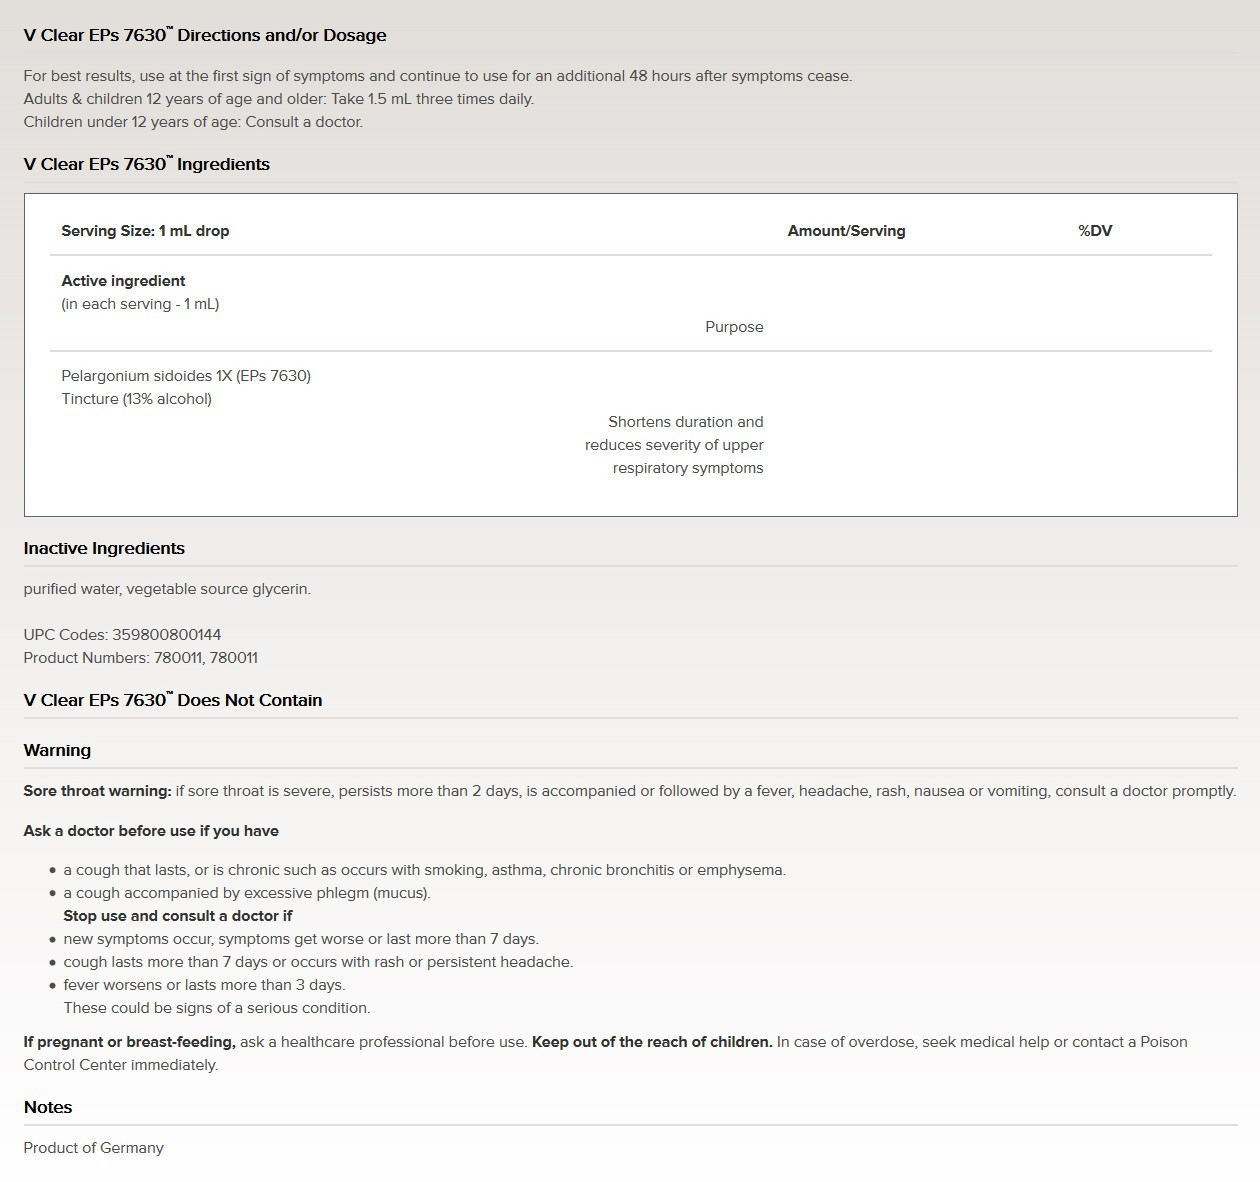The height and width of the screenshot is (1182, 1260).
Task: Click the Ask a doctor before use heading
Action: pos(151,831)
